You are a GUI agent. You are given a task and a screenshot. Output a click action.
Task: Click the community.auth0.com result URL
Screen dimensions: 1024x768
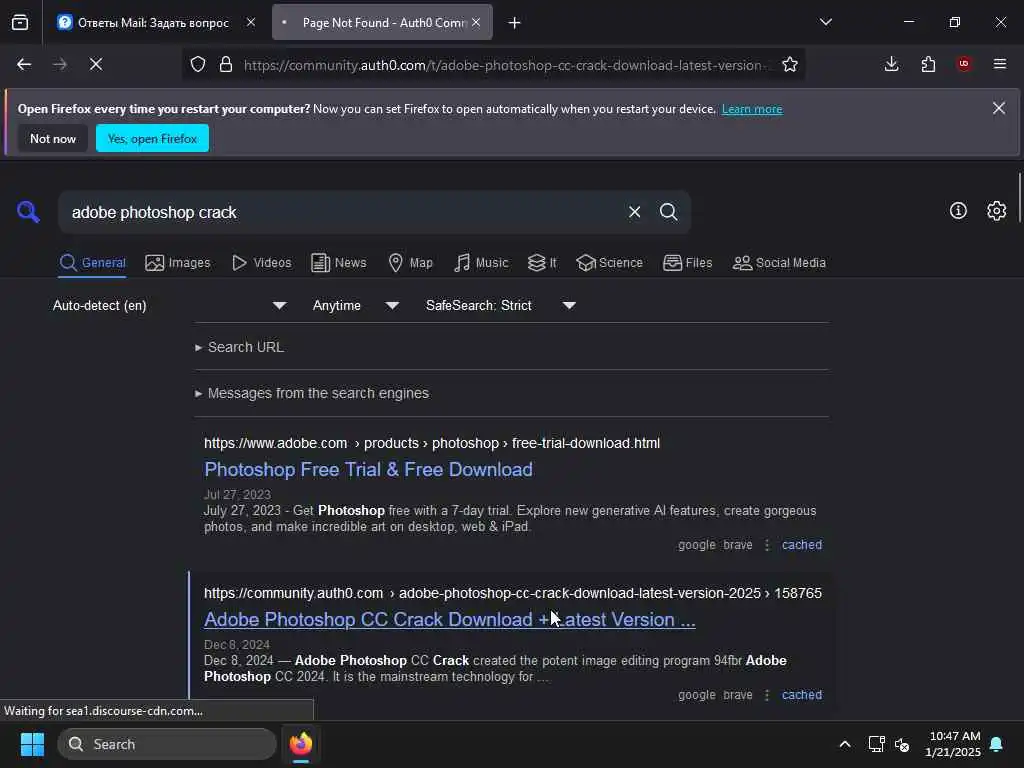click(513, 594)
